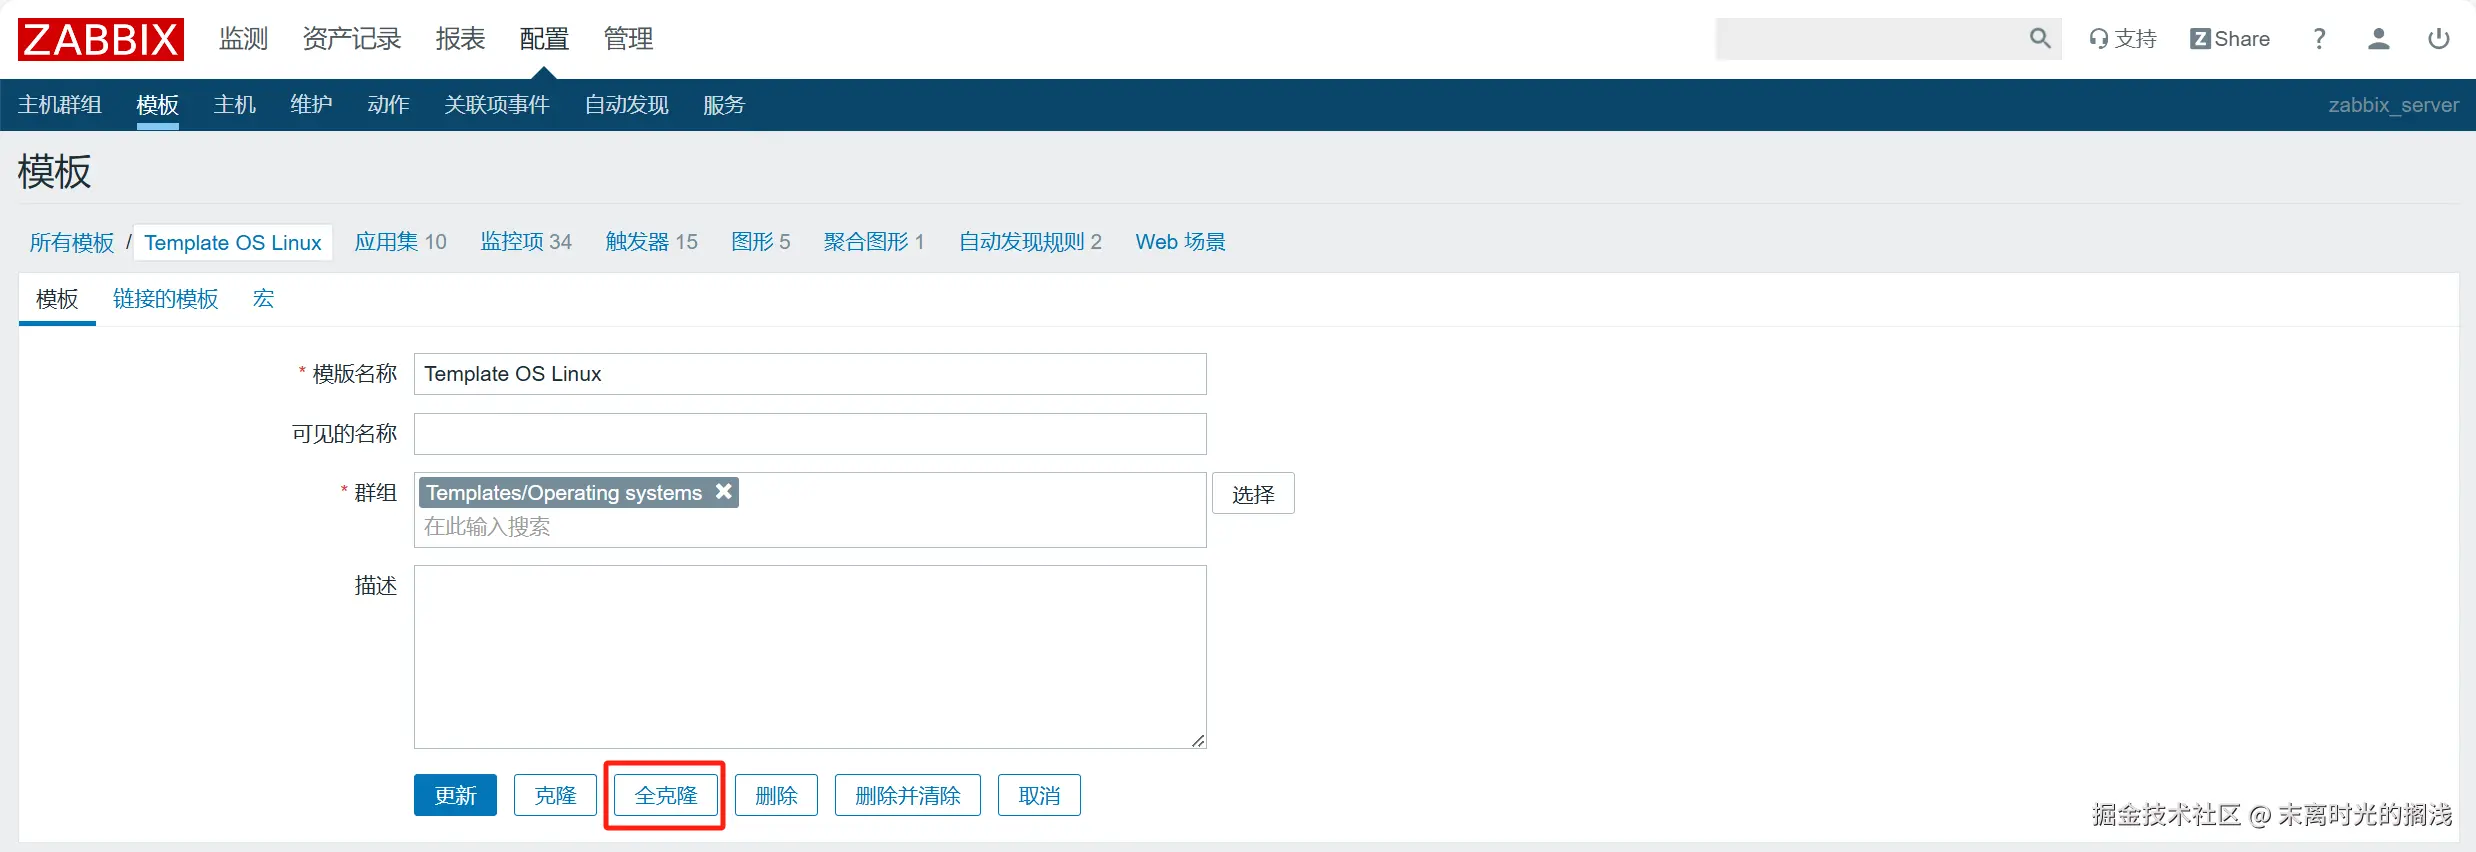This screenshot has width=2476, height=852.
Task: Click the logout power icon
Action: 2439,39
